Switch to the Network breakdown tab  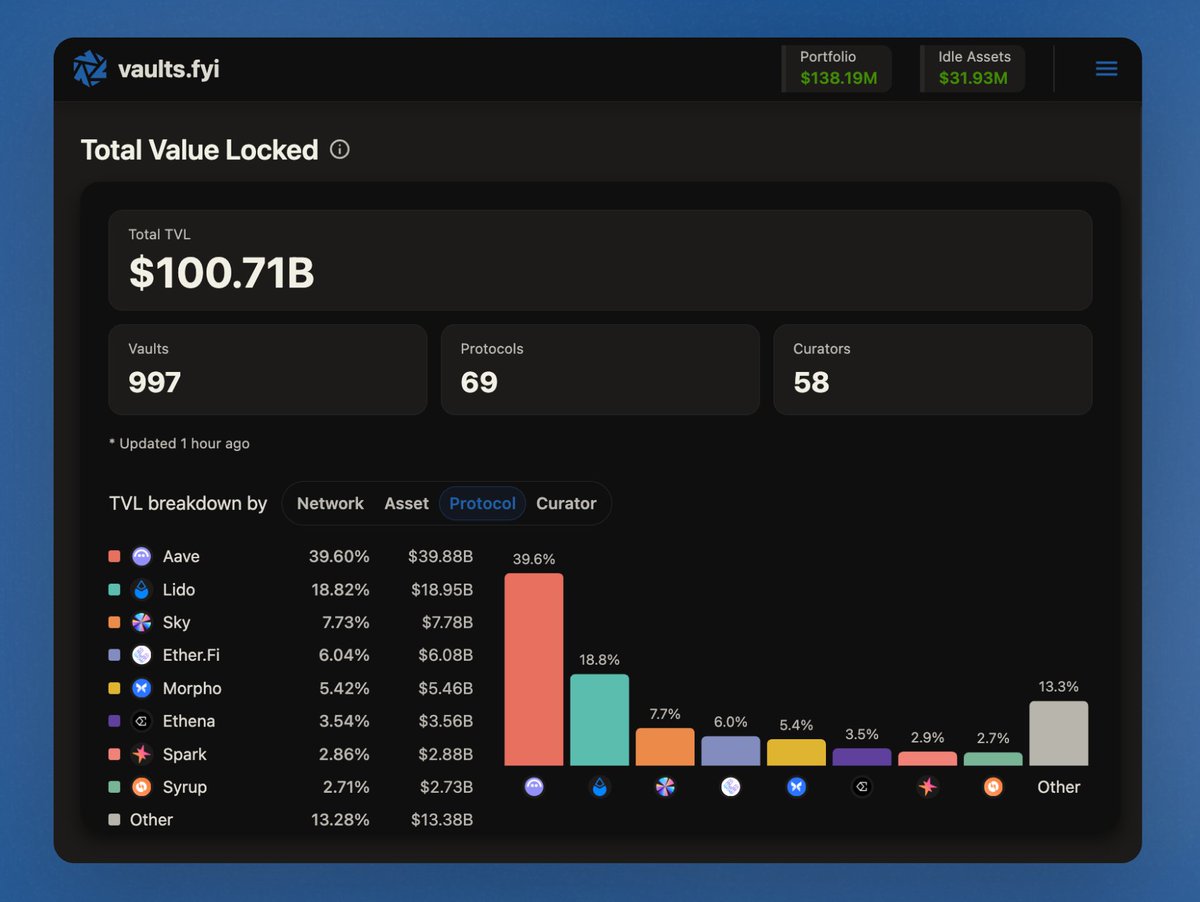point(330,503)
